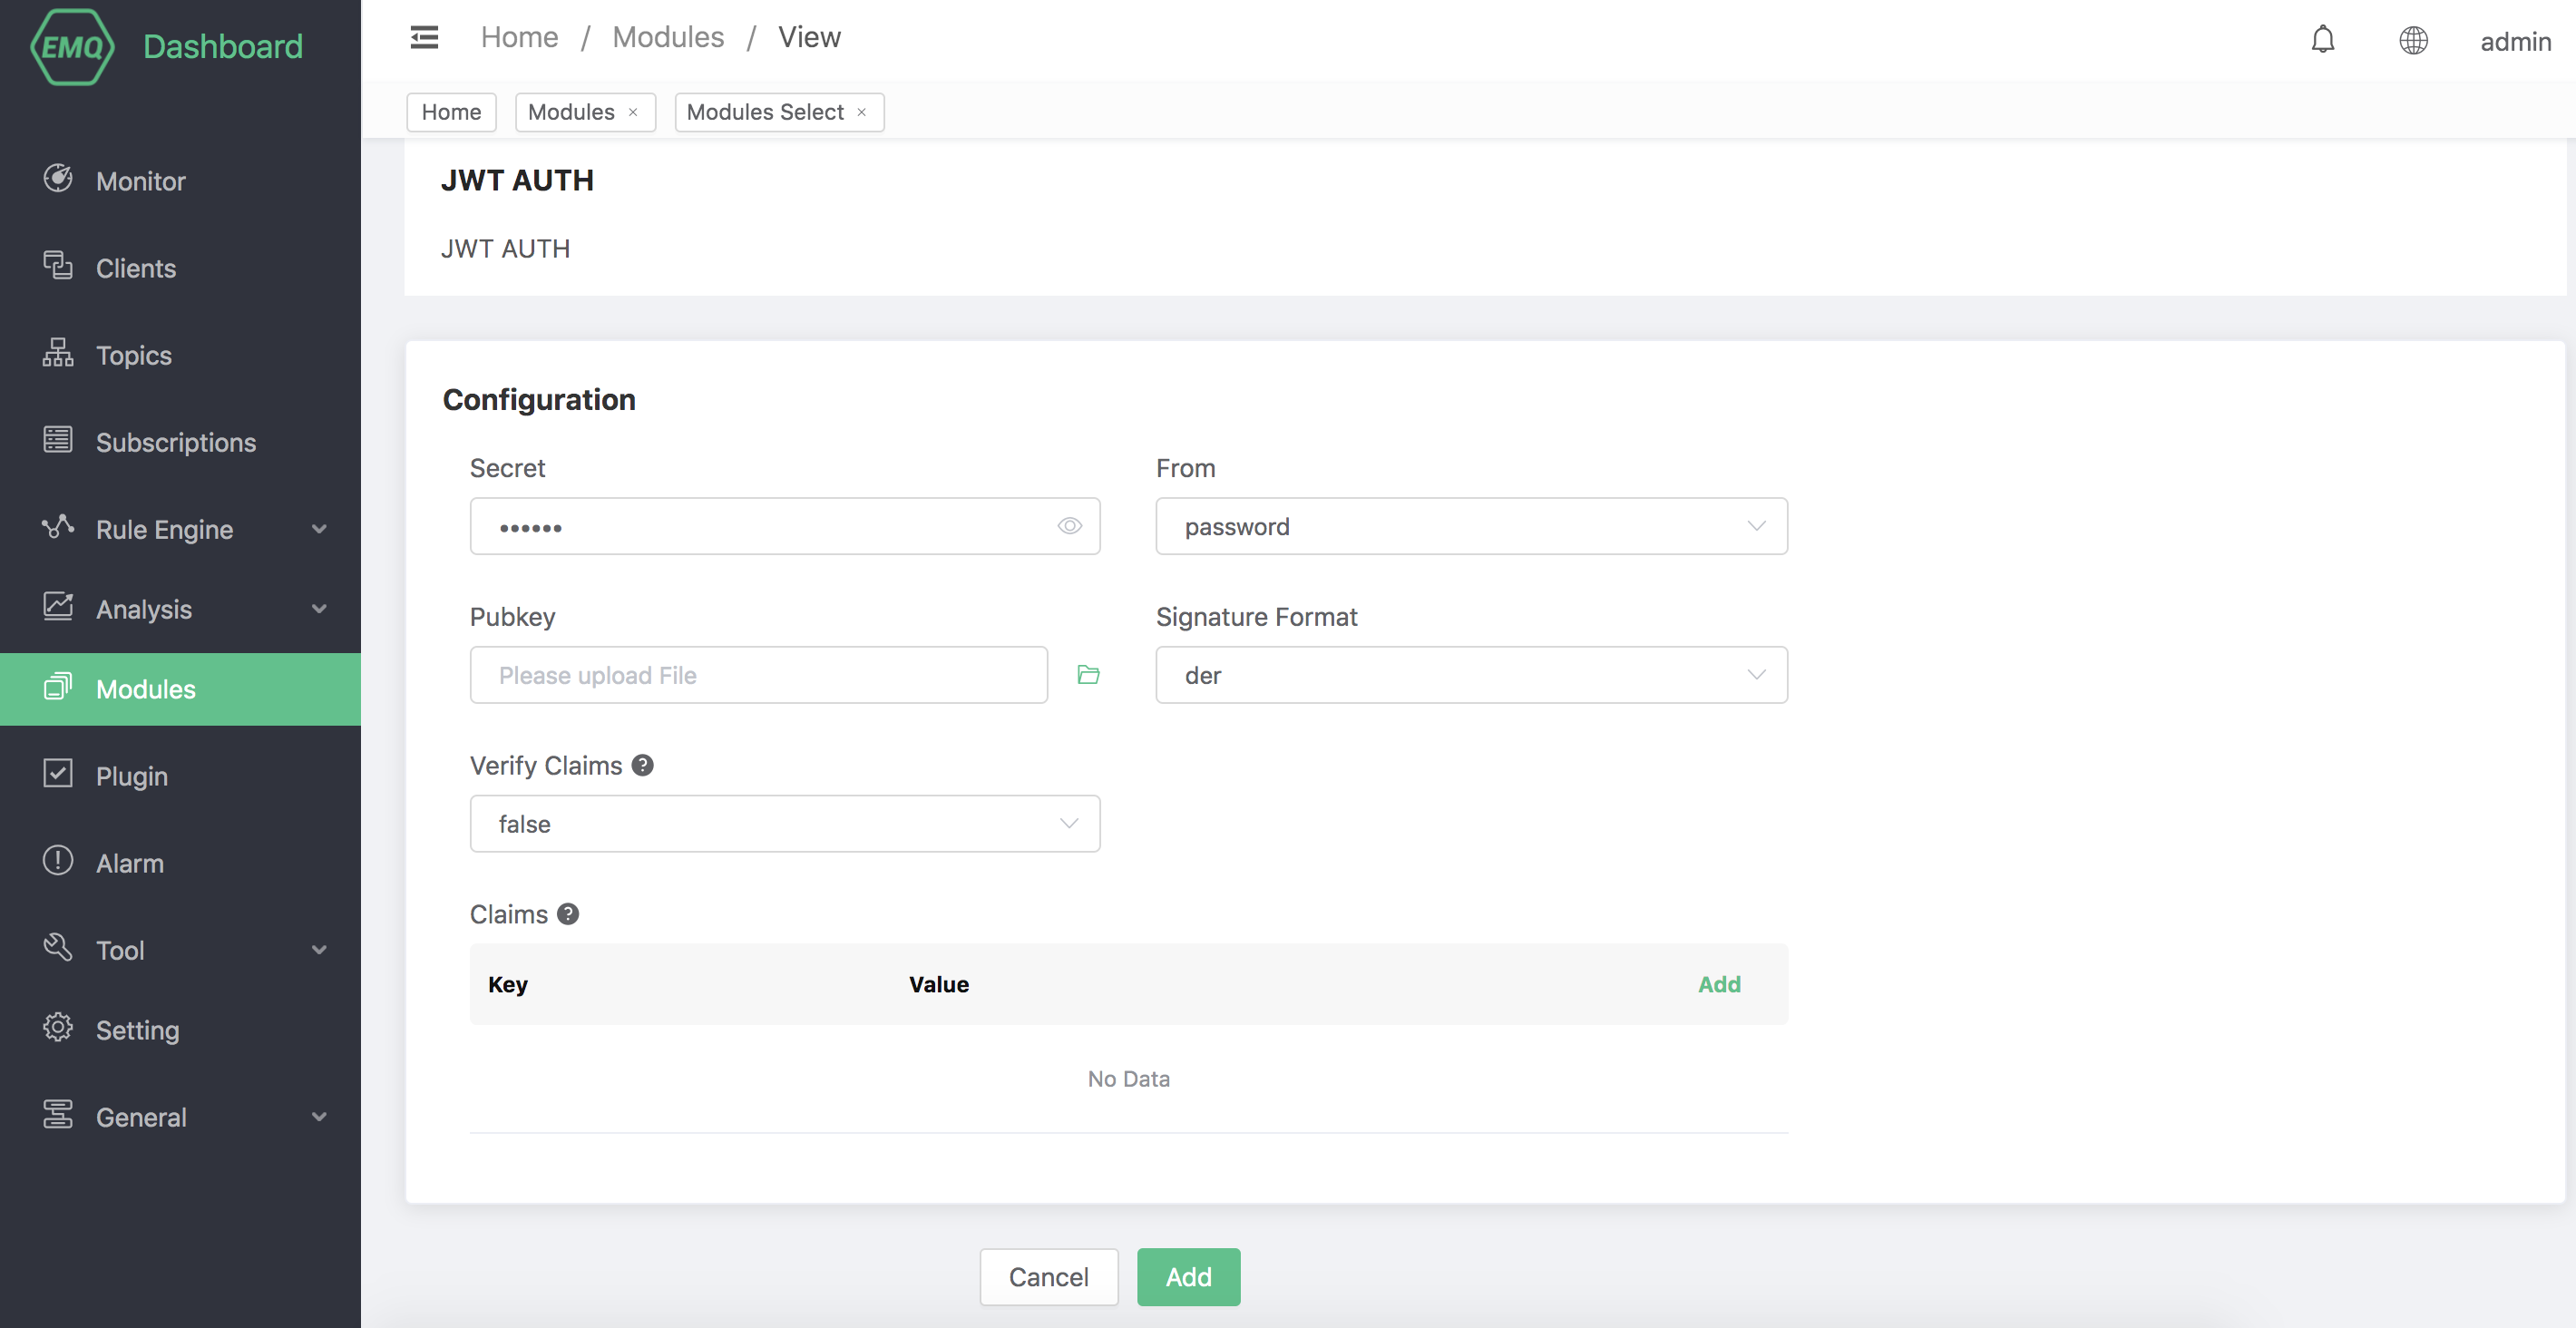Open the Signature Format der dropdown
Image resolution: width=2576 pixels, height=1328 pixels.
click(x=1470, y=675)
